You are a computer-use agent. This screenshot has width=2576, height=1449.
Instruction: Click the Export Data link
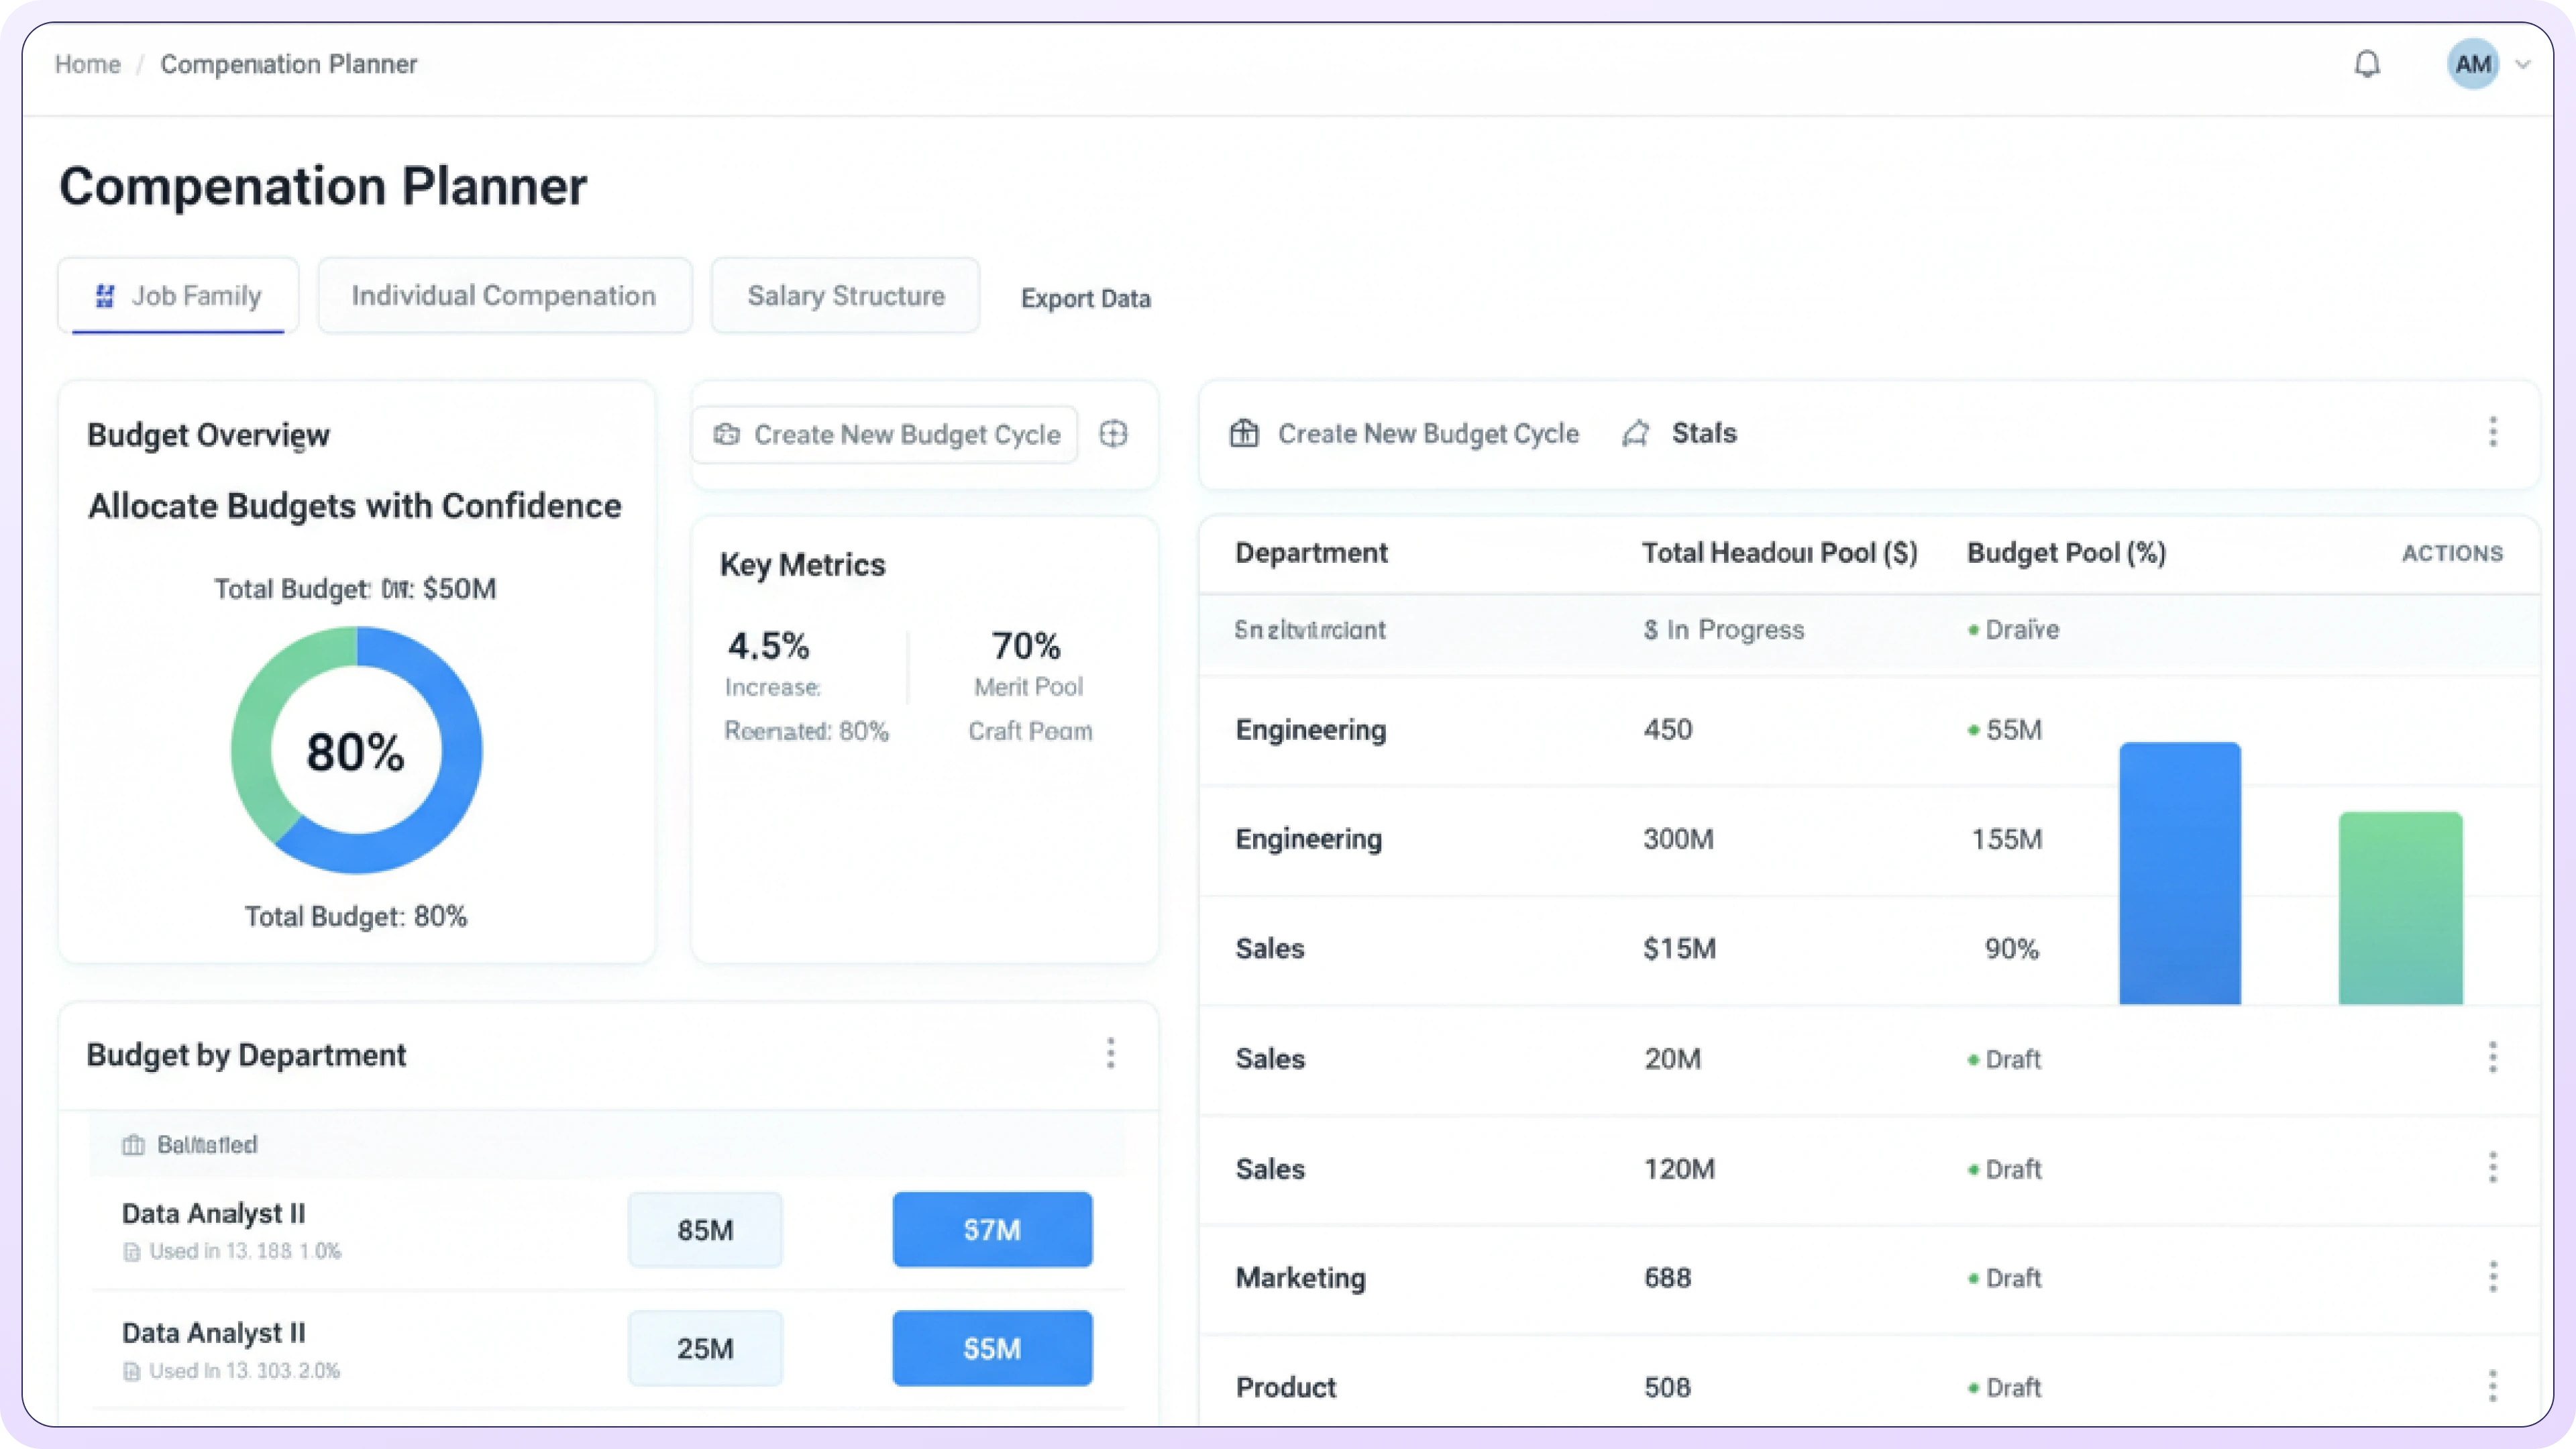[1085, 299]
